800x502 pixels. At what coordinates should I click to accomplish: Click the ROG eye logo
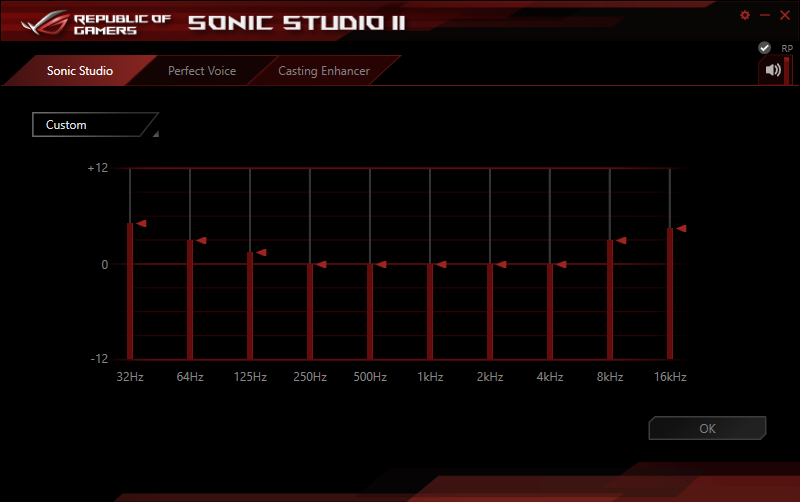45,23
